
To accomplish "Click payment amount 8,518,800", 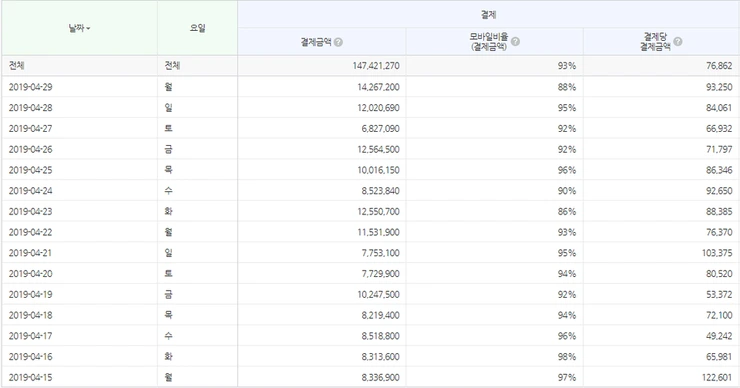I will tap(380, 336).
